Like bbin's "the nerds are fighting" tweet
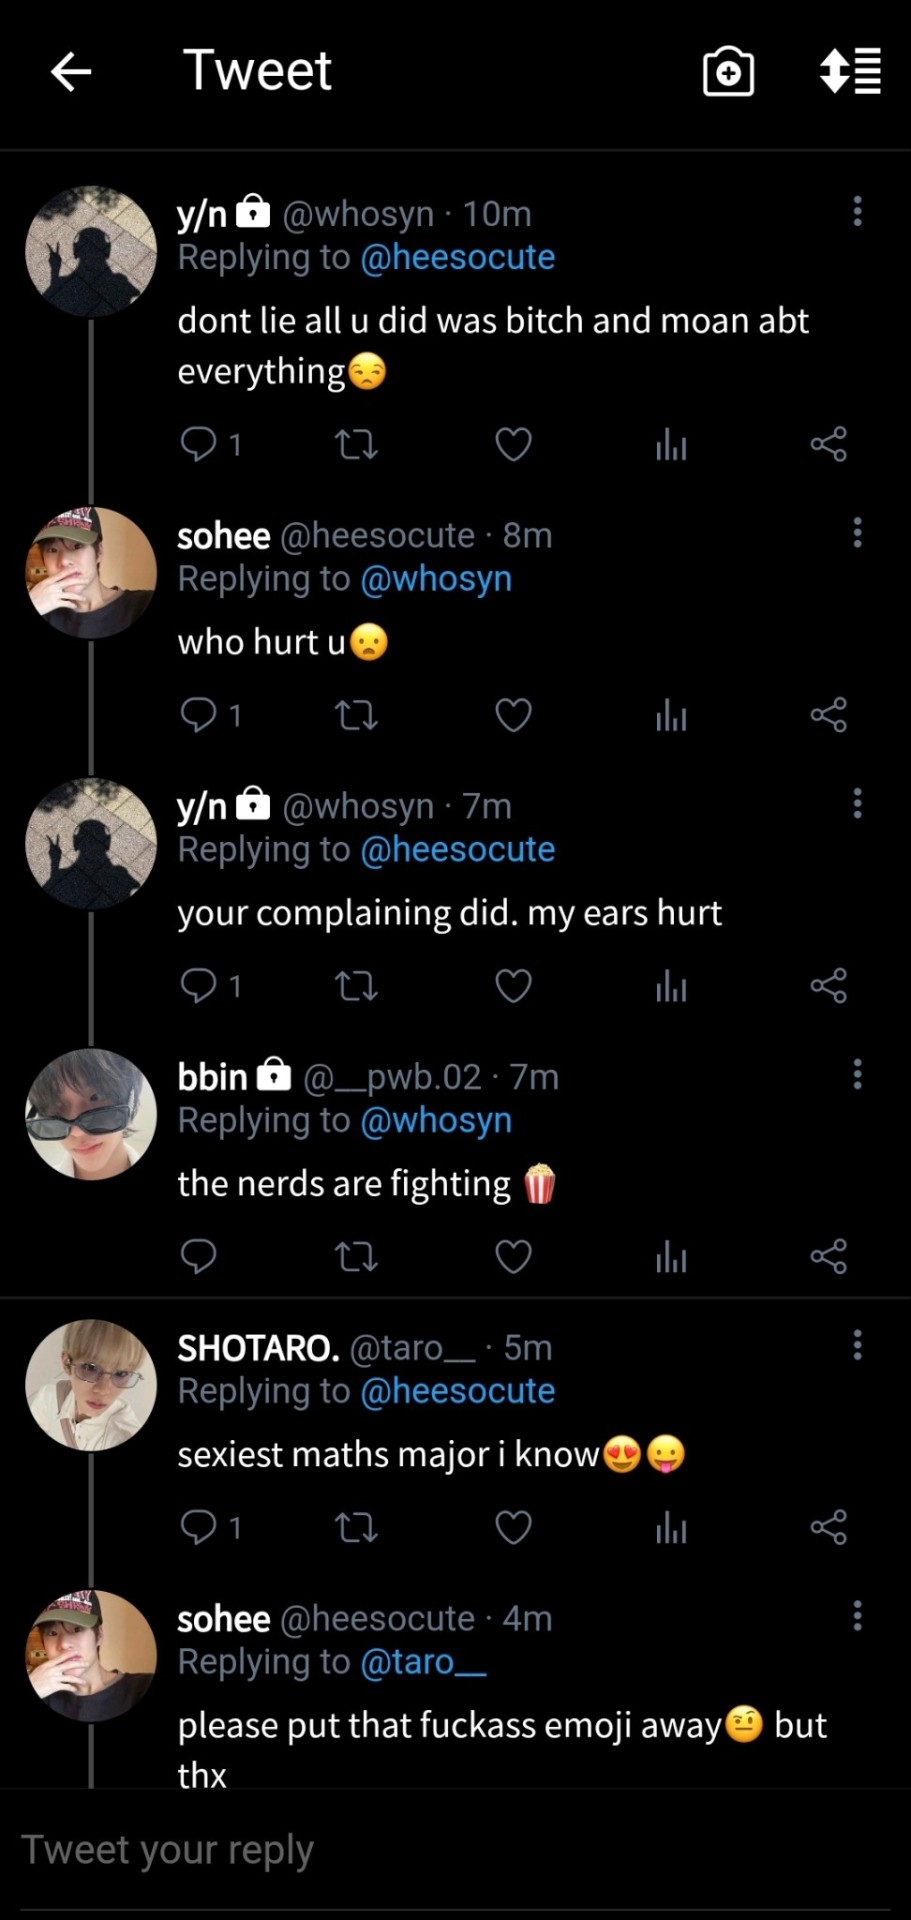The width and height of the screenshot is (911, 1920). coord(513,1256)
